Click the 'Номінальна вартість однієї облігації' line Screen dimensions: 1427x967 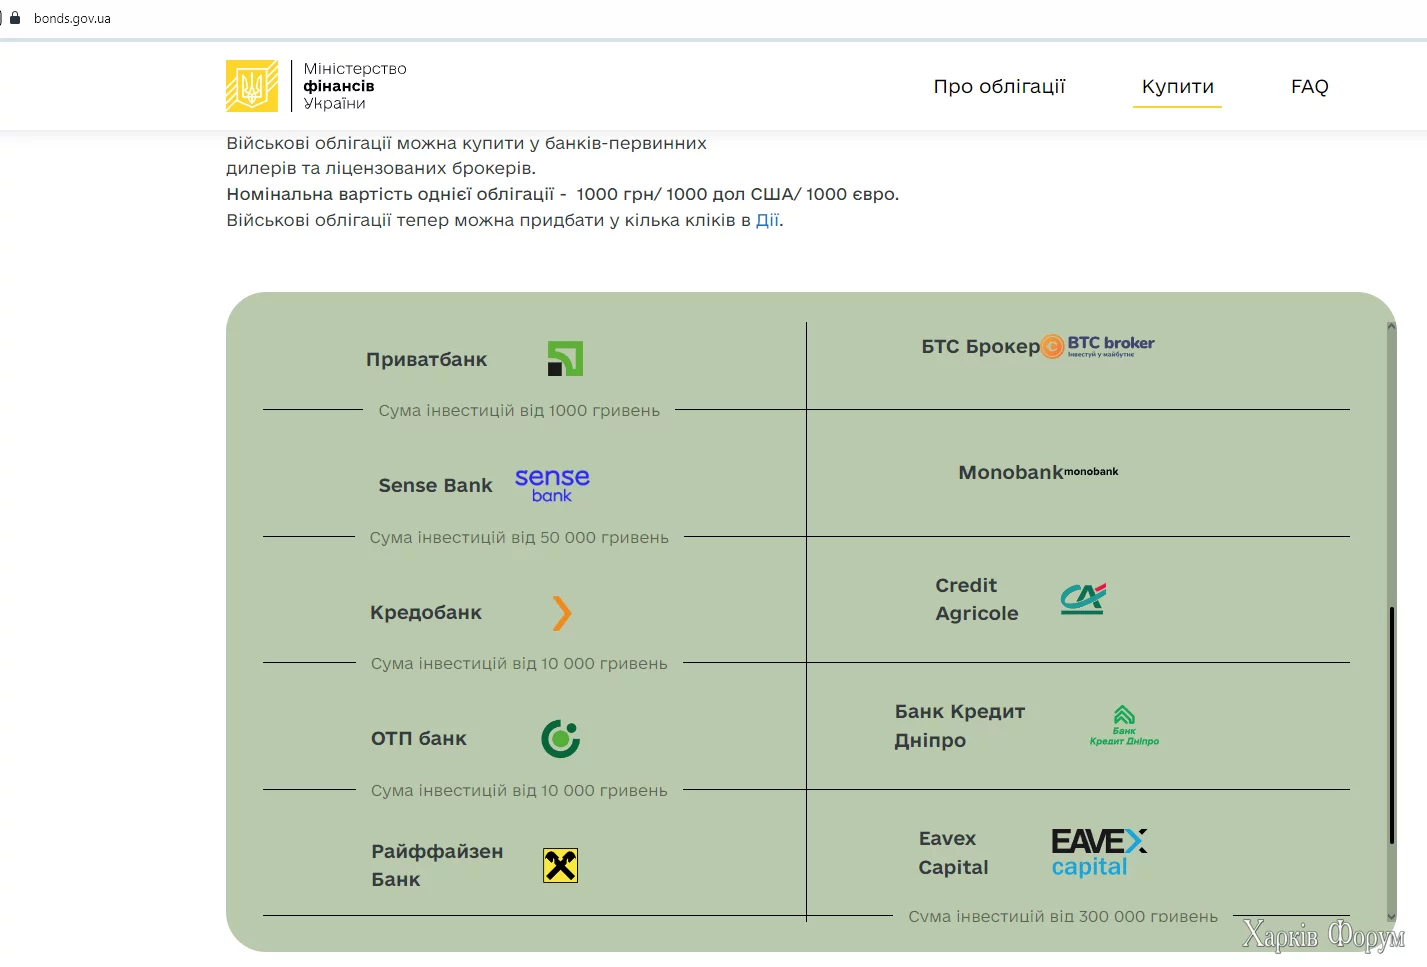click(x=563, y=194)
